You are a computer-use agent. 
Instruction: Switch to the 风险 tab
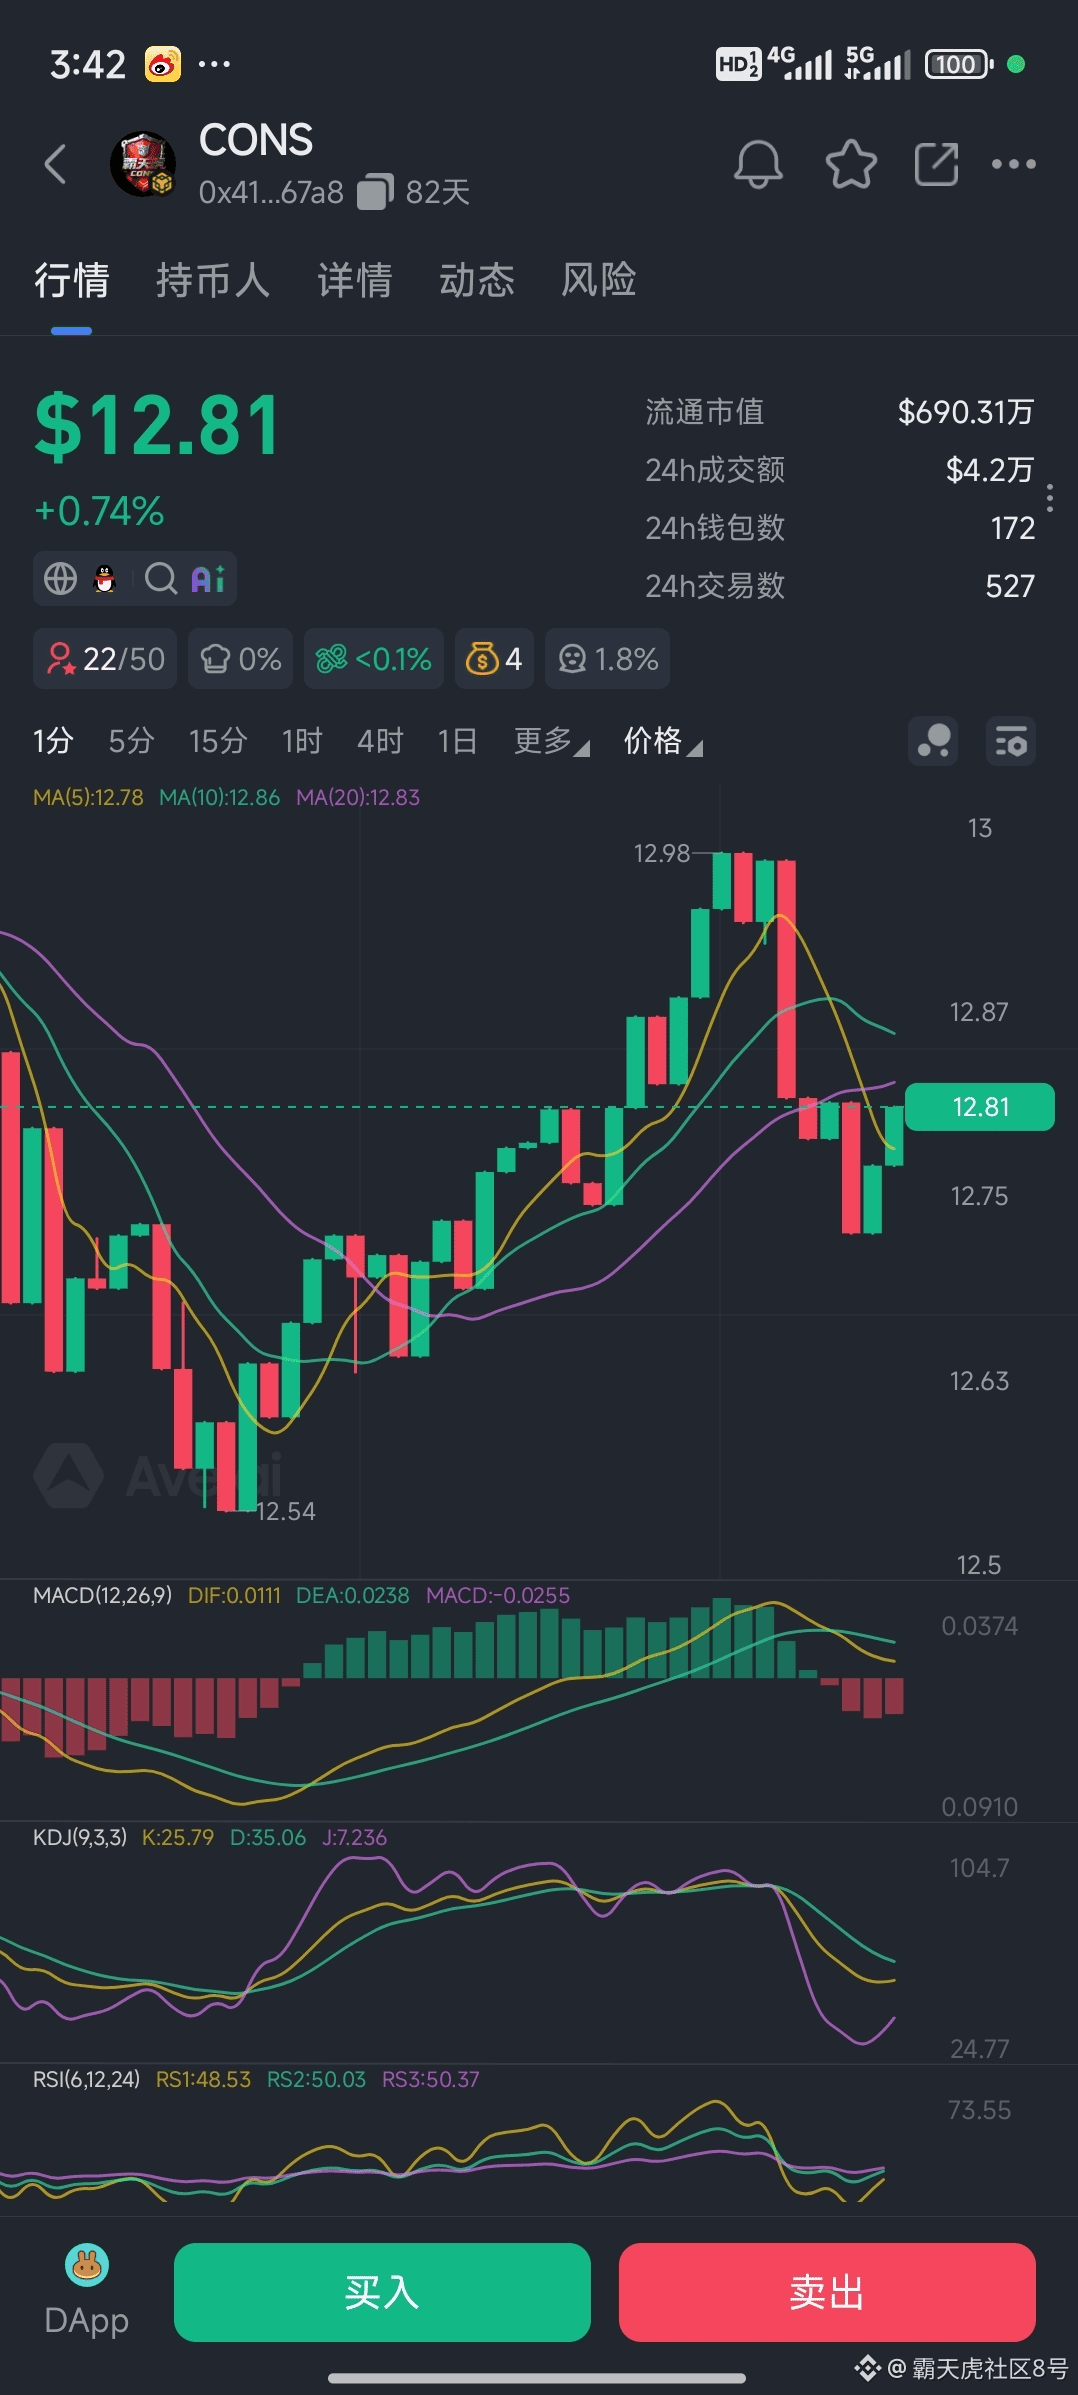598,280
